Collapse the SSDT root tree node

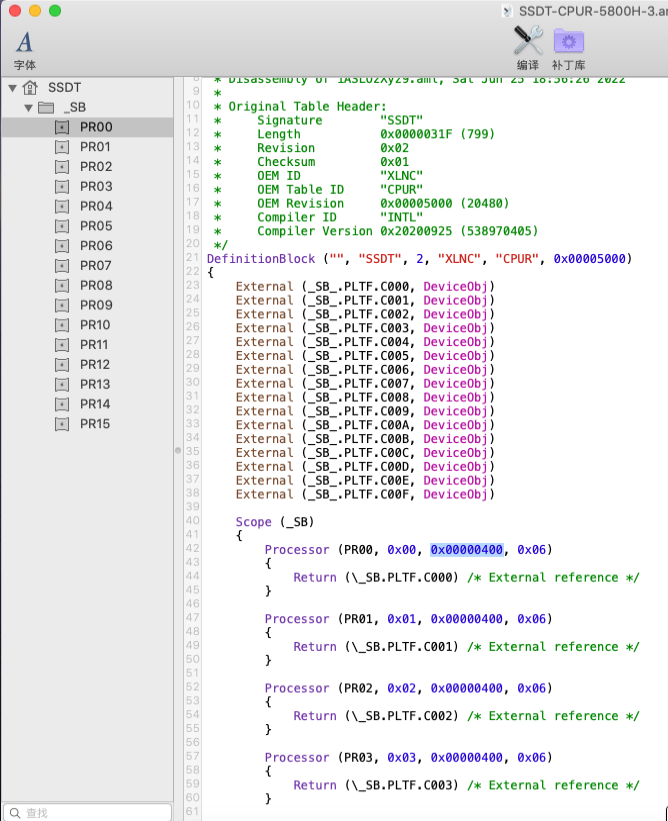click(12, 88)
